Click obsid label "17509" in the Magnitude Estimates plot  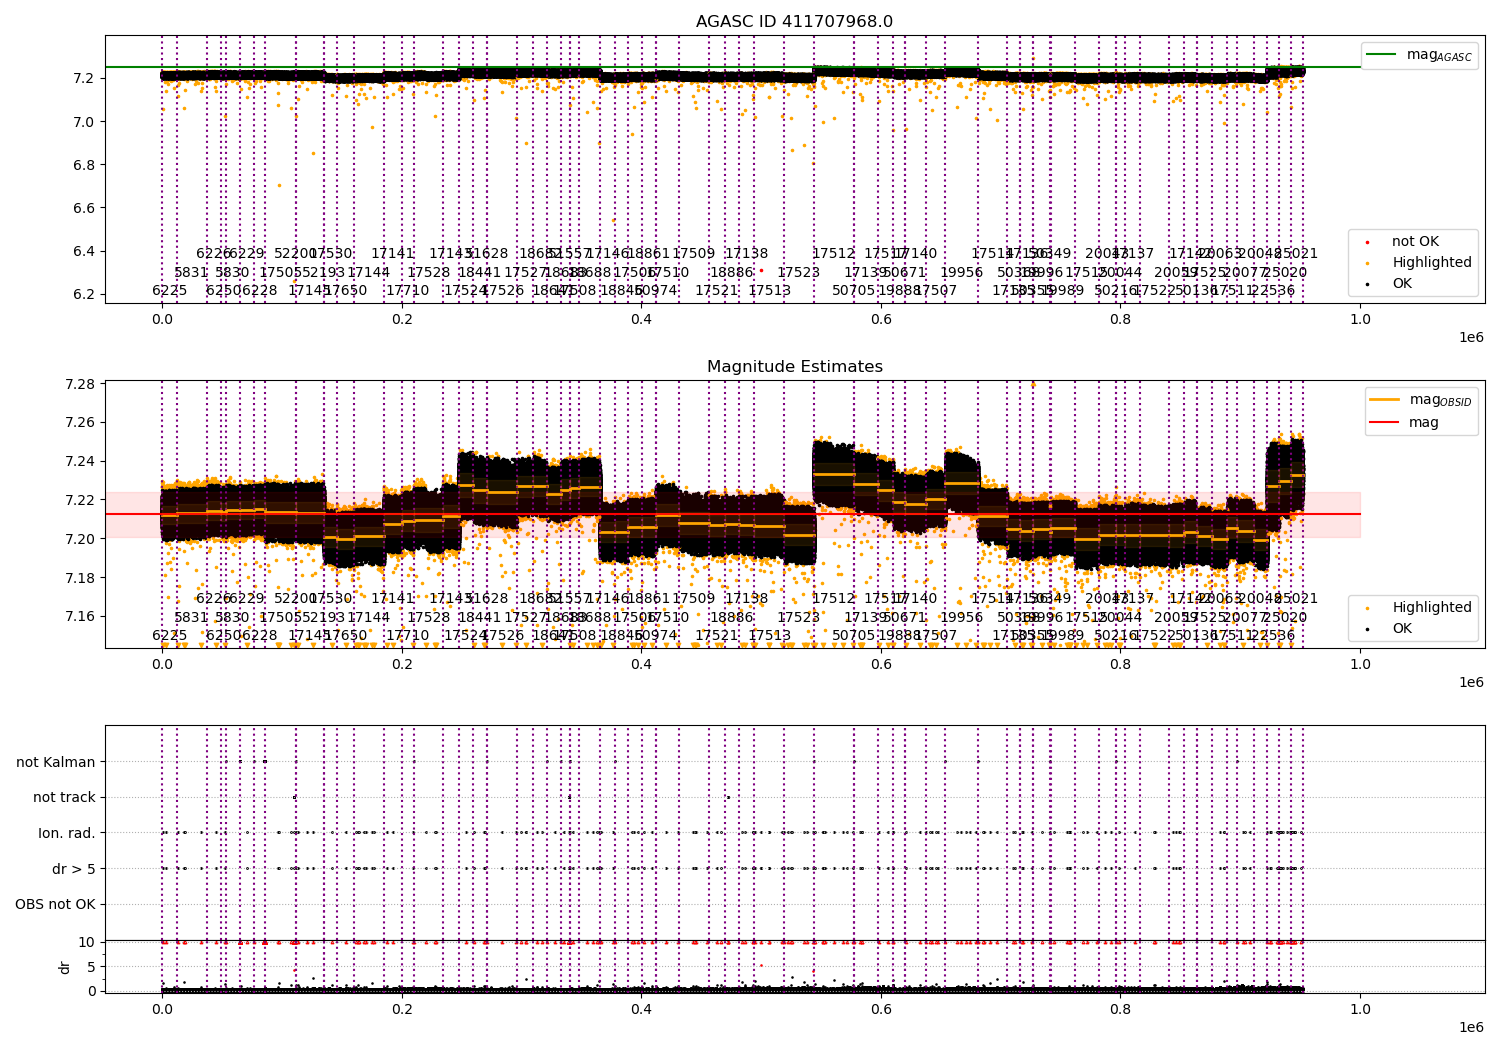tap(694, 599)
